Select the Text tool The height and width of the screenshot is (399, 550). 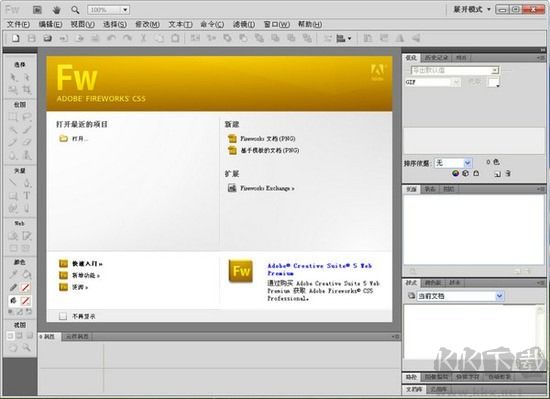[27, 196]
